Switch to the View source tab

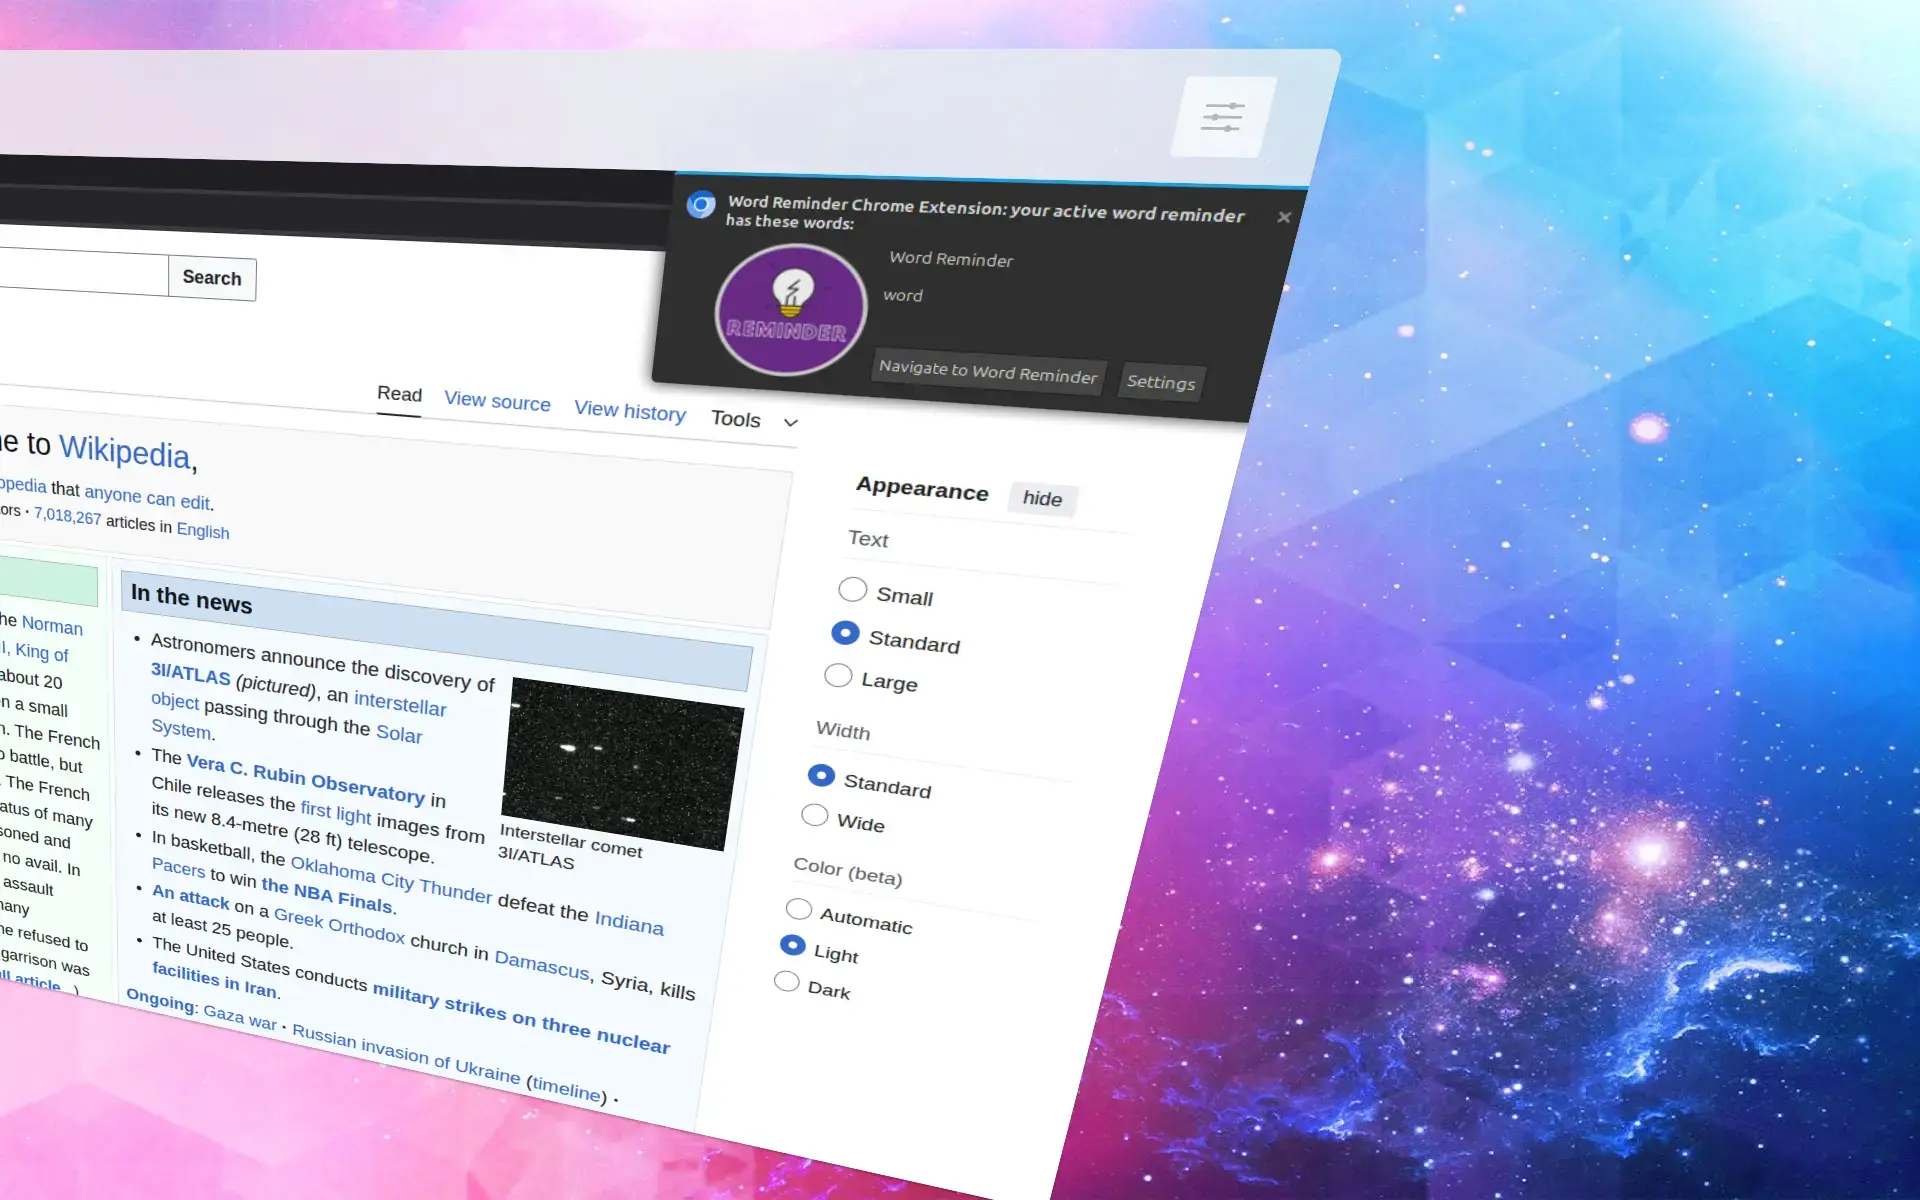[497, 401]
